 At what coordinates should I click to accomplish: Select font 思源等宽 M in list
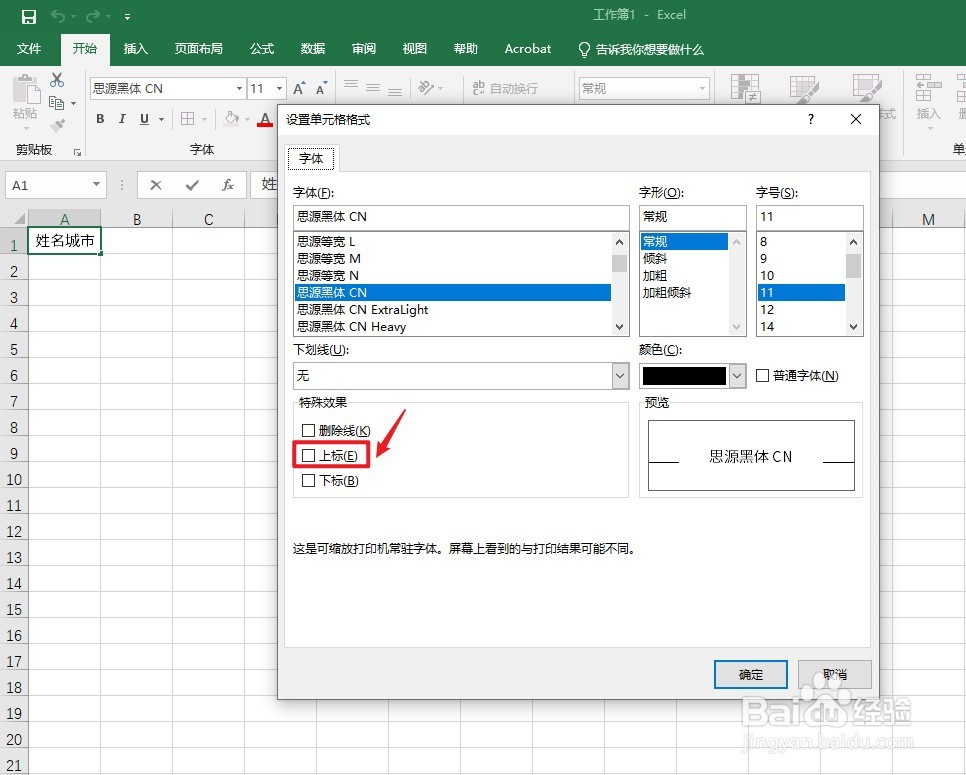(453, 258)
